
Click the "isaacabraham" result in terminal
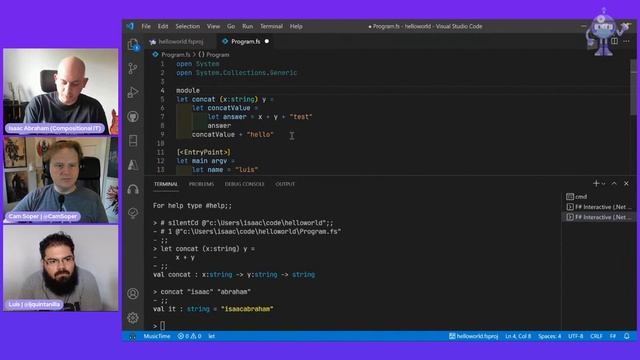point(247,309)
